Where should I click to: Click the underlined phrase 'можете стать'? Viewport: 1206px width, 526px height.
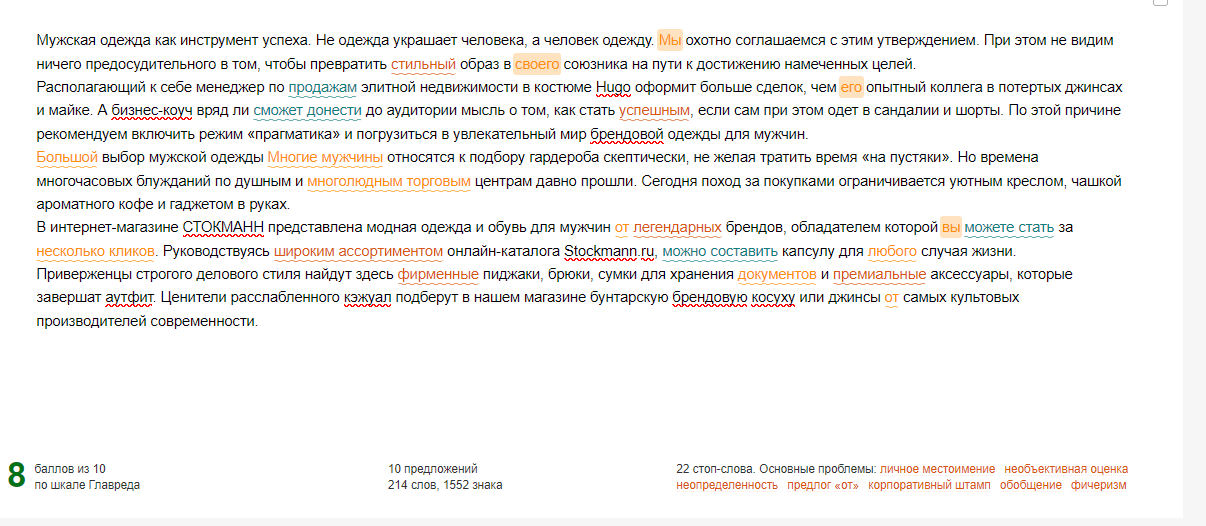(1009, 227)
